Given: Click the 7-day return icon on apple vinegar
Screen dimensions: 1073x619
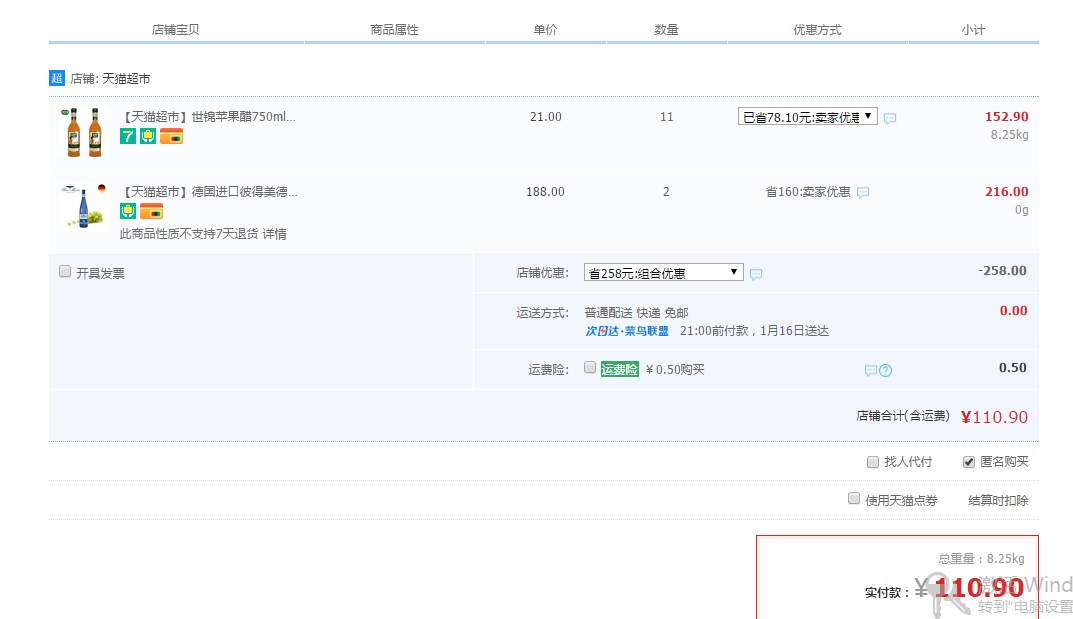Looking at the screenshot, I should coord(128,137).
